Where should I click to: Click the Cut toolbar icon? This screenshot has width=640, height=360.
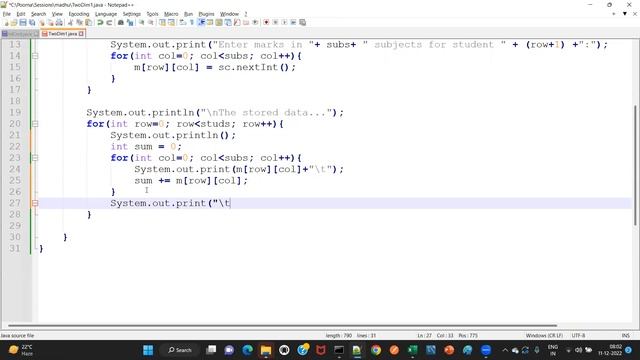click(x=70, y=22)
